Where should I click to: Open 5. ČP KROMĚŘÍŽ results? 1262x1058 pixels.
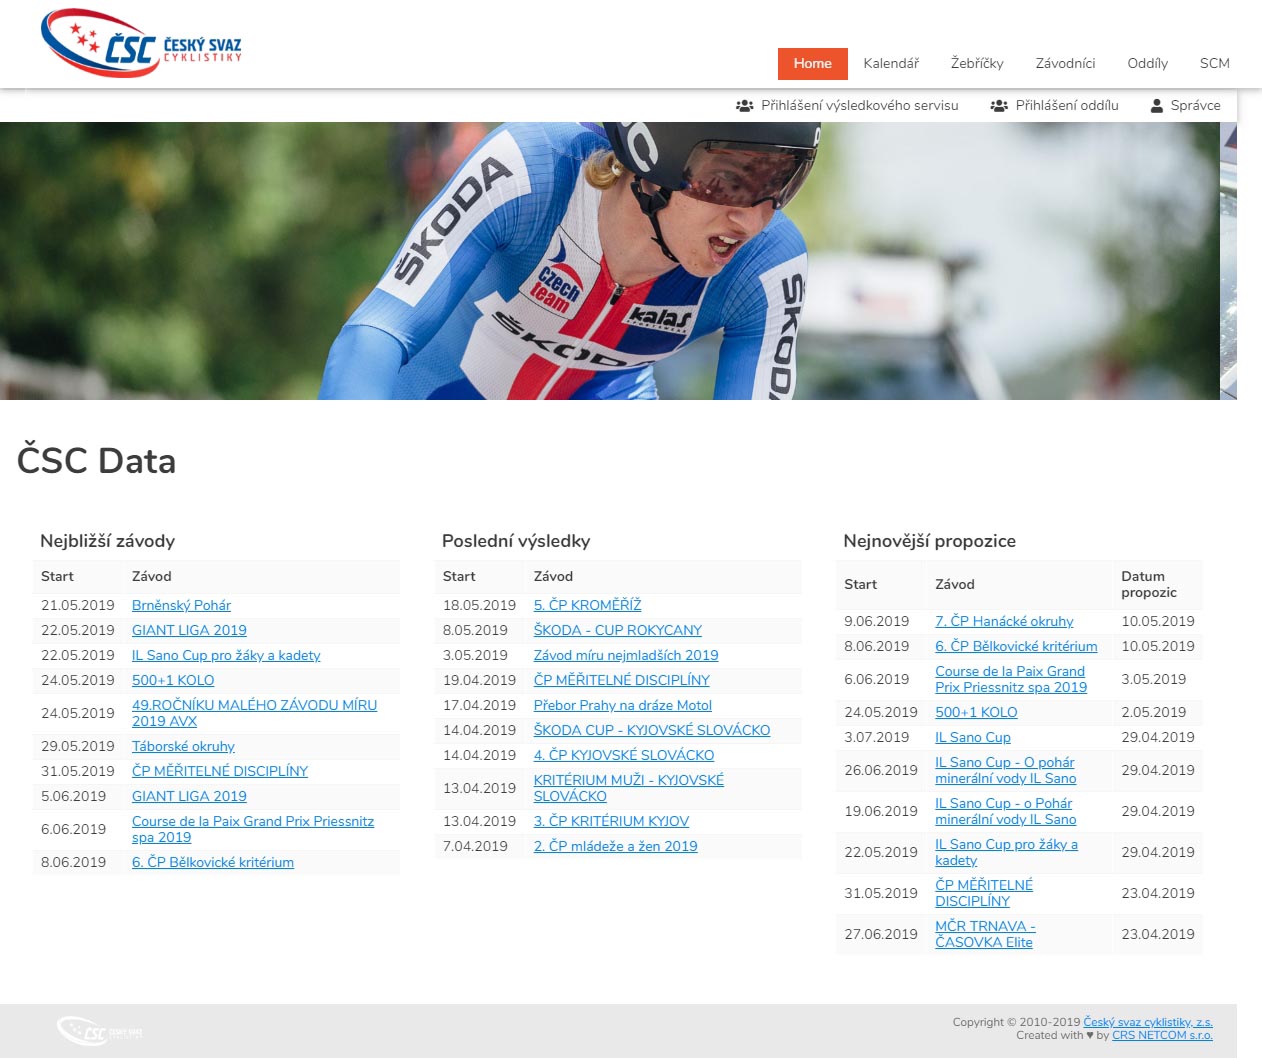[x=587, y=605]
